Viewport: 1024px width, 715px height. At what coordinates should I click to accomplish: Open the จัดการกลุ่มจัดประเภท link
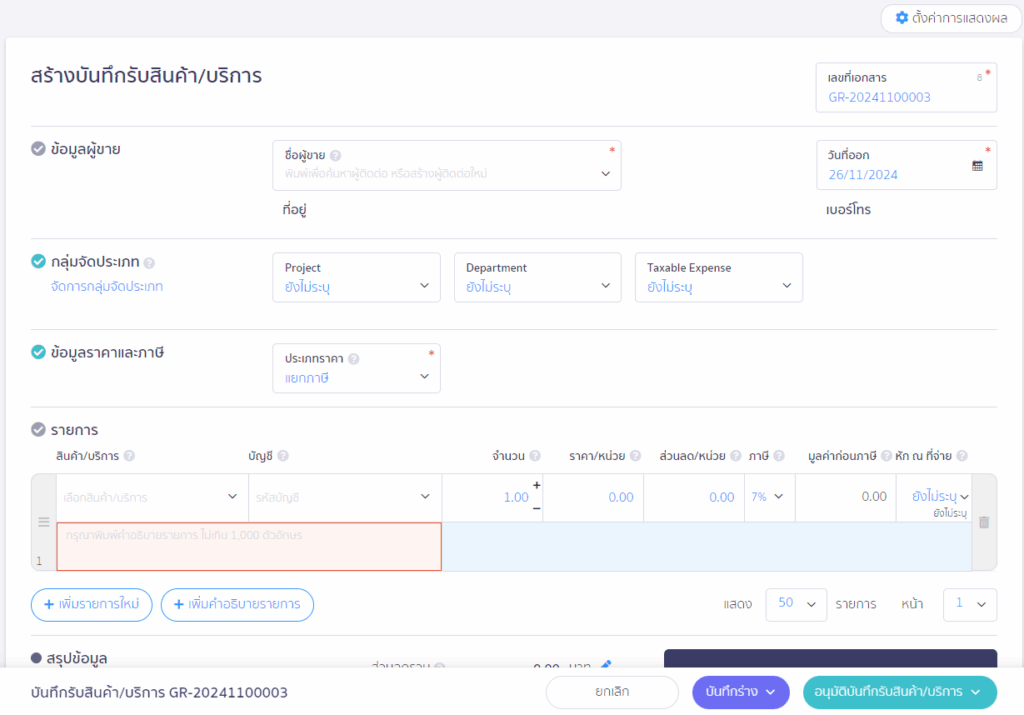pos(106,287)
